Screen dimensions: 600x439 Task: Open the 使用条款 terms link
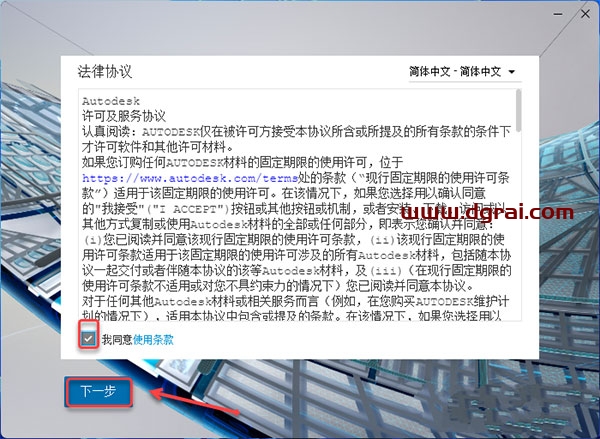click(x=153, y=340)
